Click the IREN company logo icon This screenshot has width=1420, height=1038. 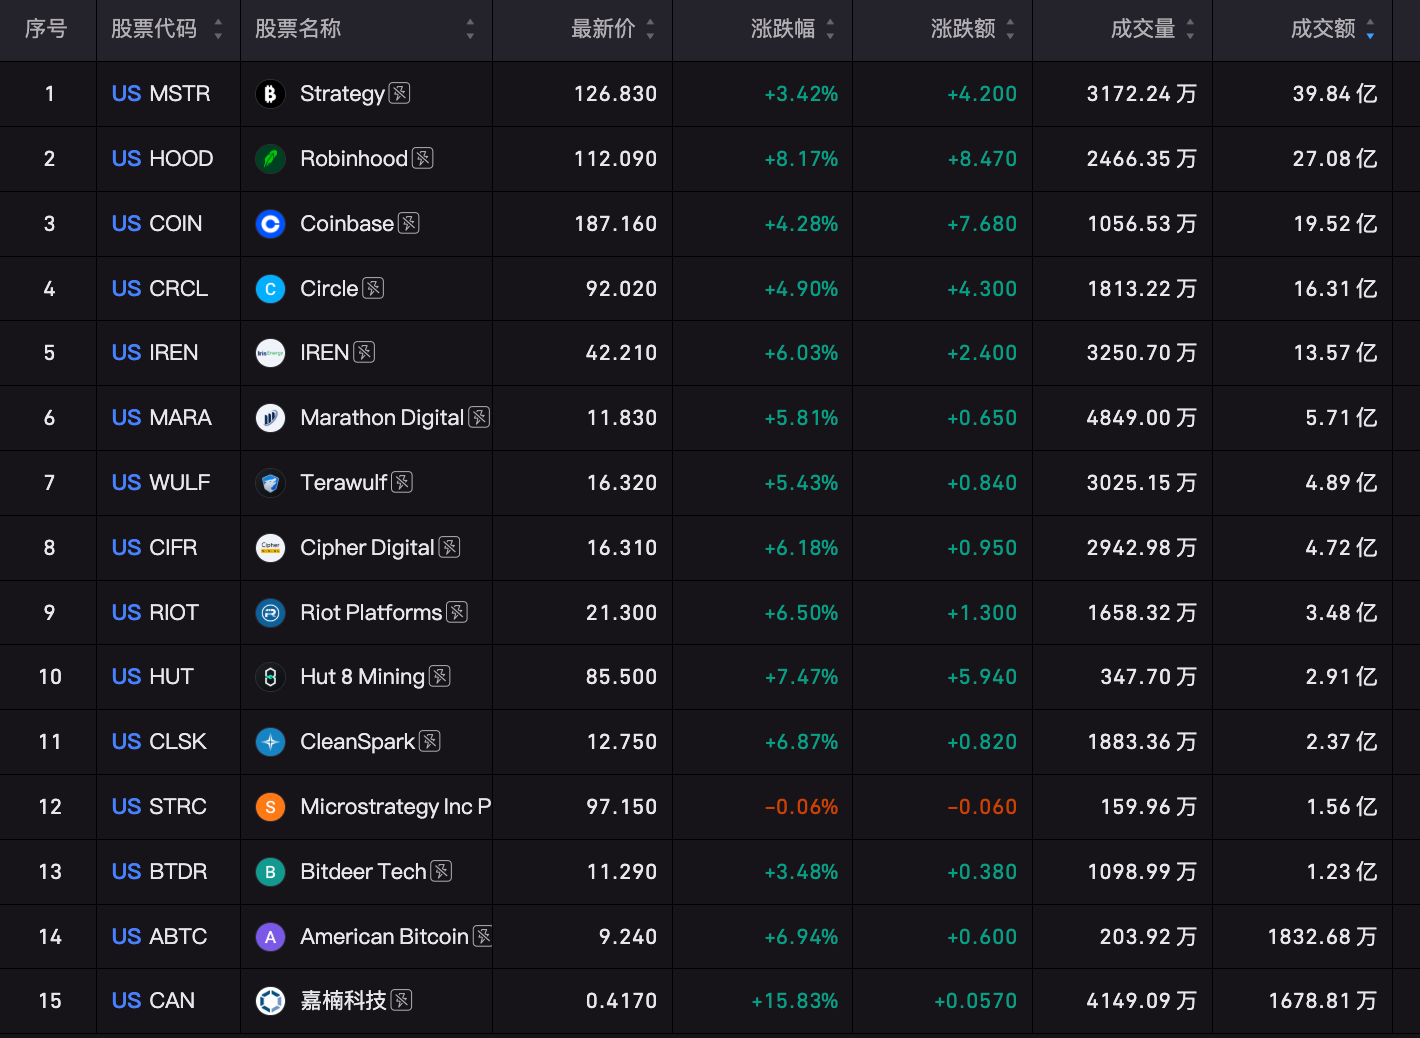[x=270, y=353]
